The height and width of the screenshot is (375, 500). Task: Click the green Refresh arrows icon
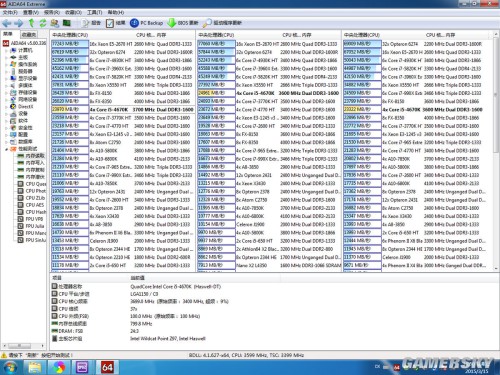(x=43, y=23)
